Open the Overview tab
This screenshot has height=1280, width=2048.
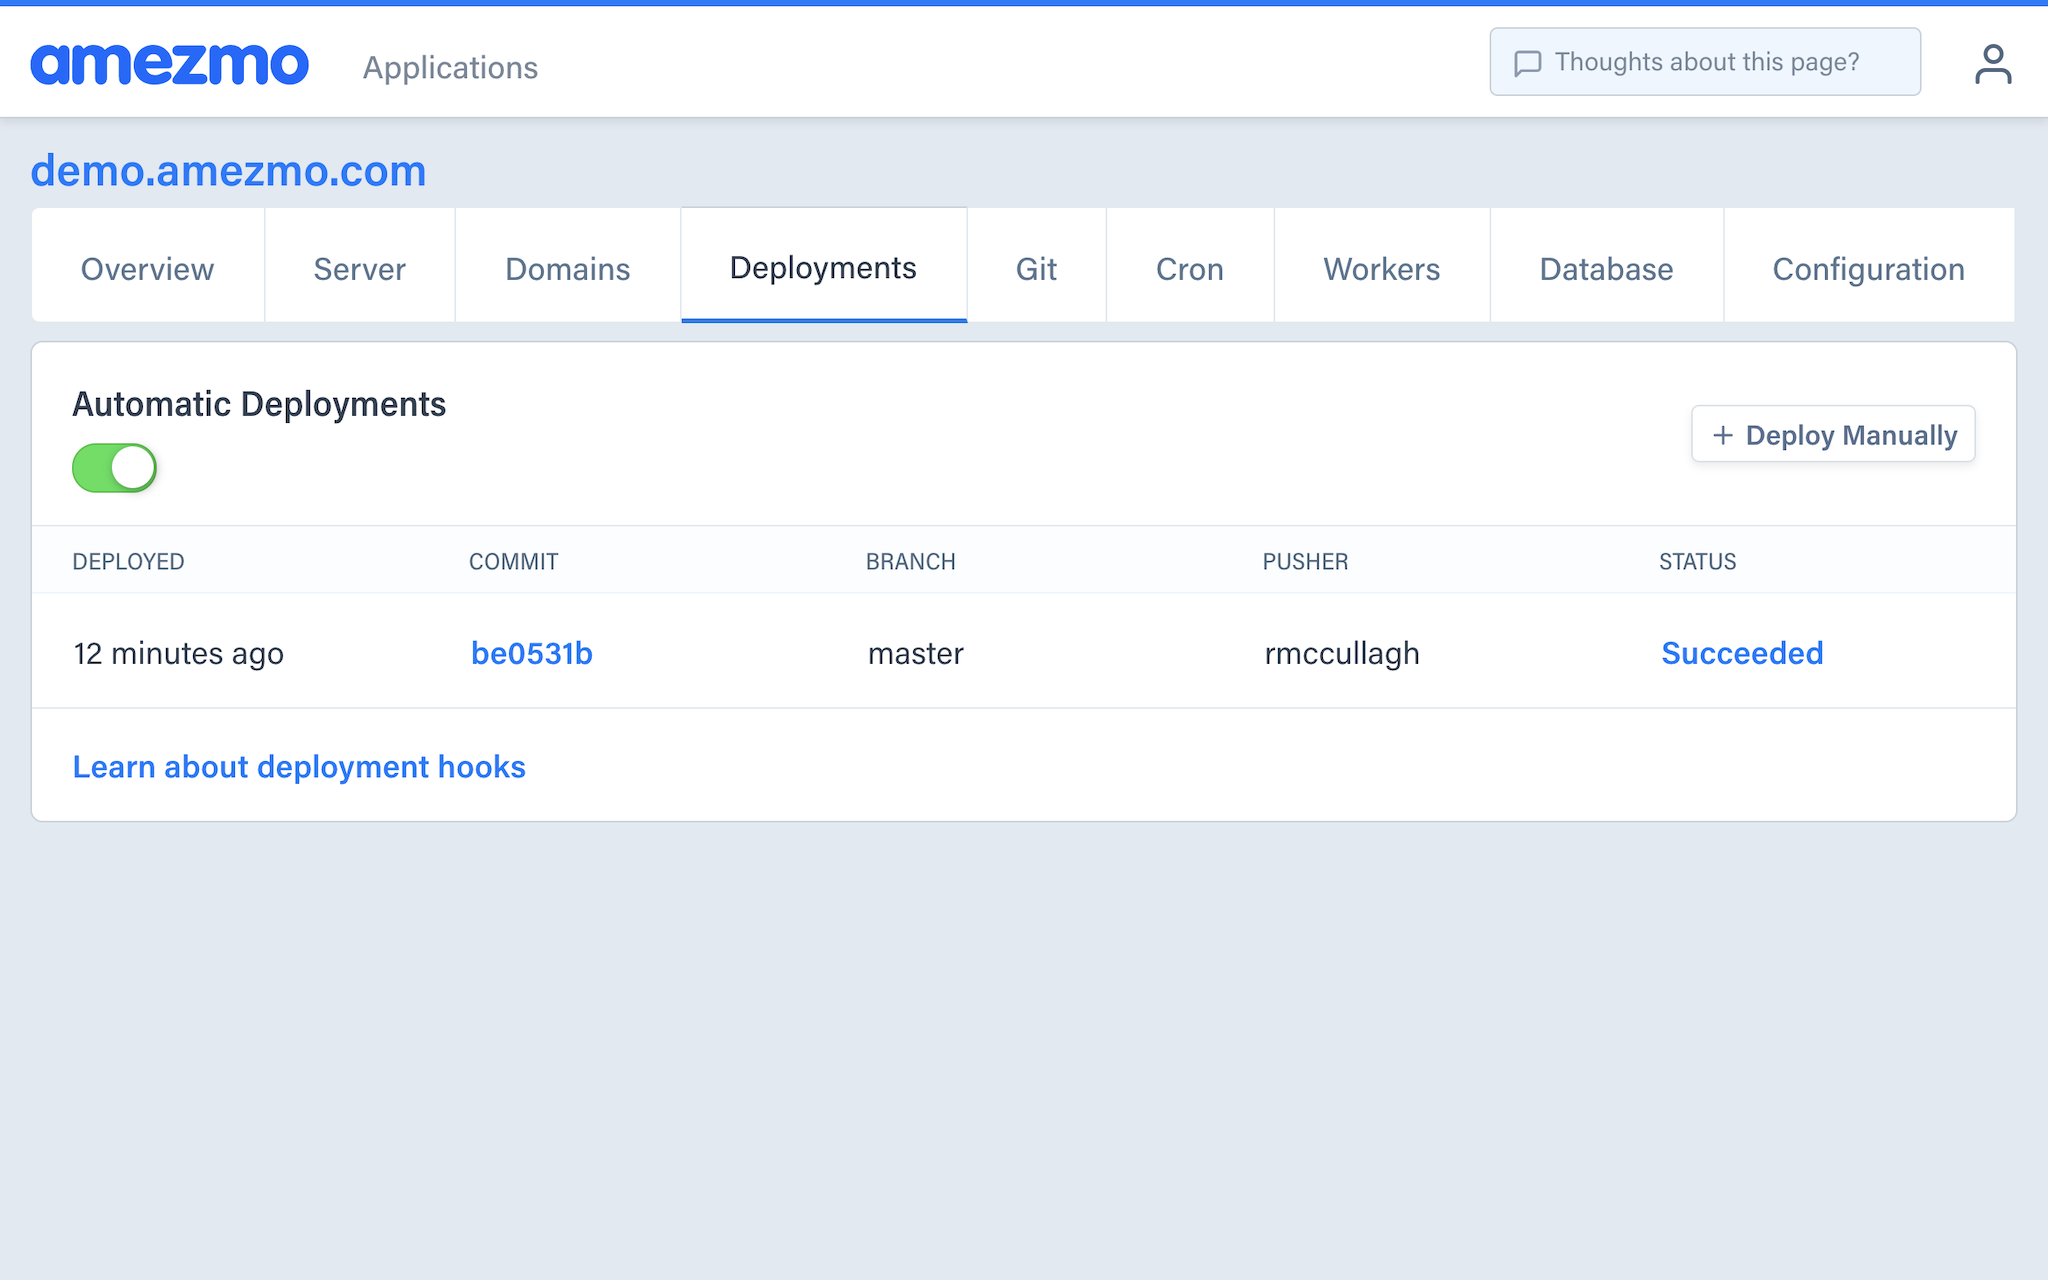[147, 268]
